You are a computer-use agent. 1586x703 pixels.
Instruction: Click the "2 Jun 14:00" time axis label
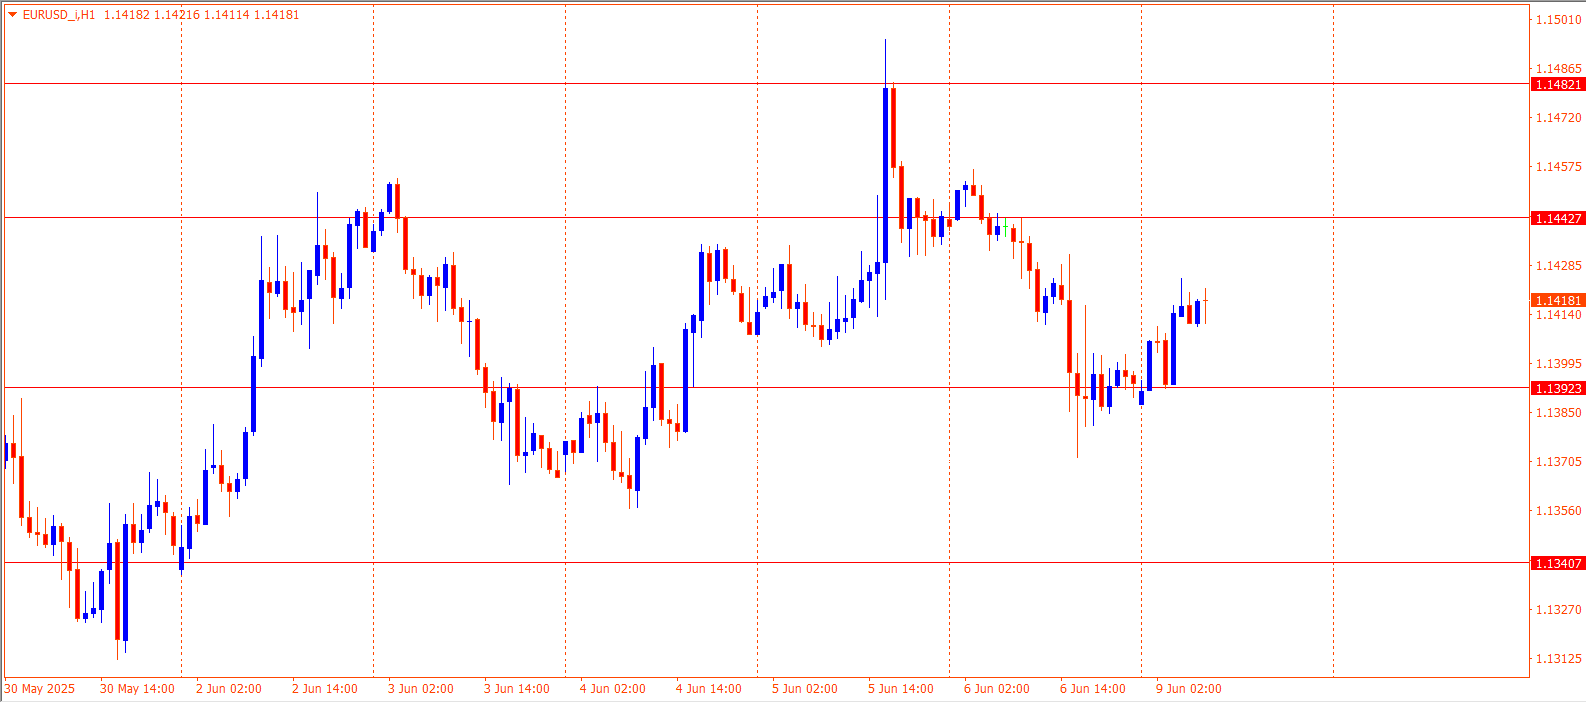click(324, 689)
